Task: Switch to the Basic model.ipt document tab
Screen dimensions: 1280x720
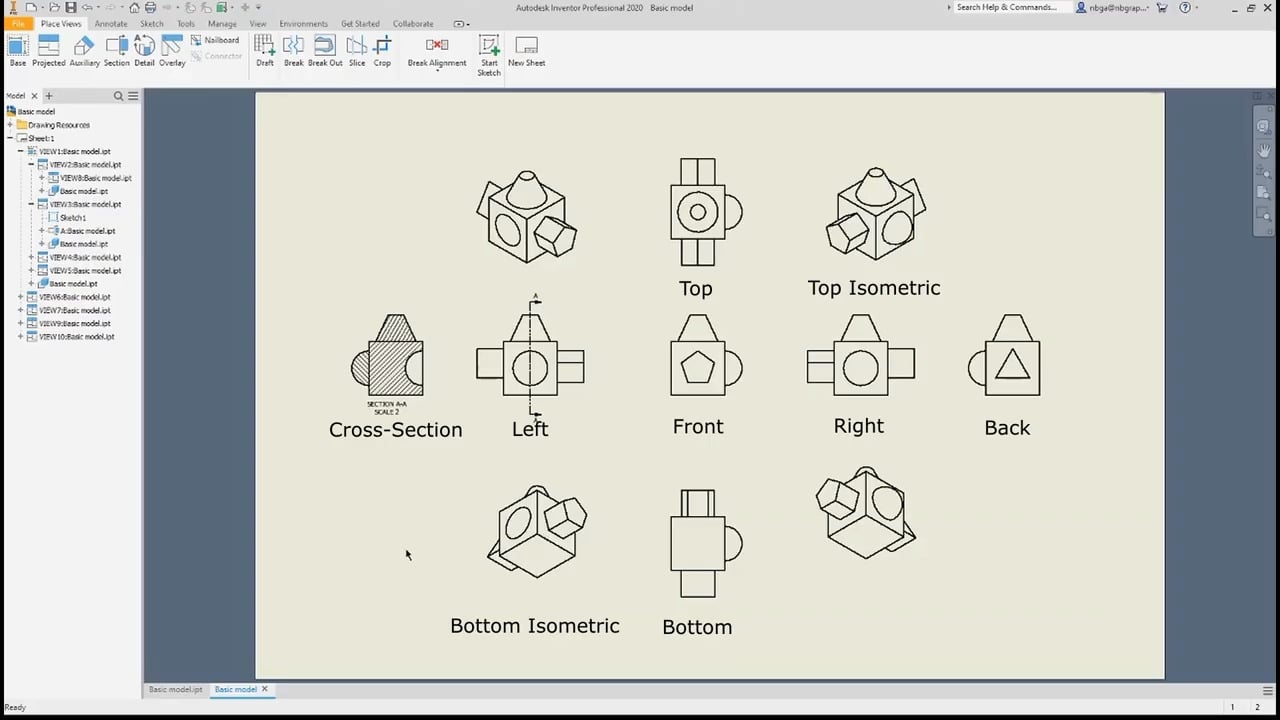Action: pos(175,689)
